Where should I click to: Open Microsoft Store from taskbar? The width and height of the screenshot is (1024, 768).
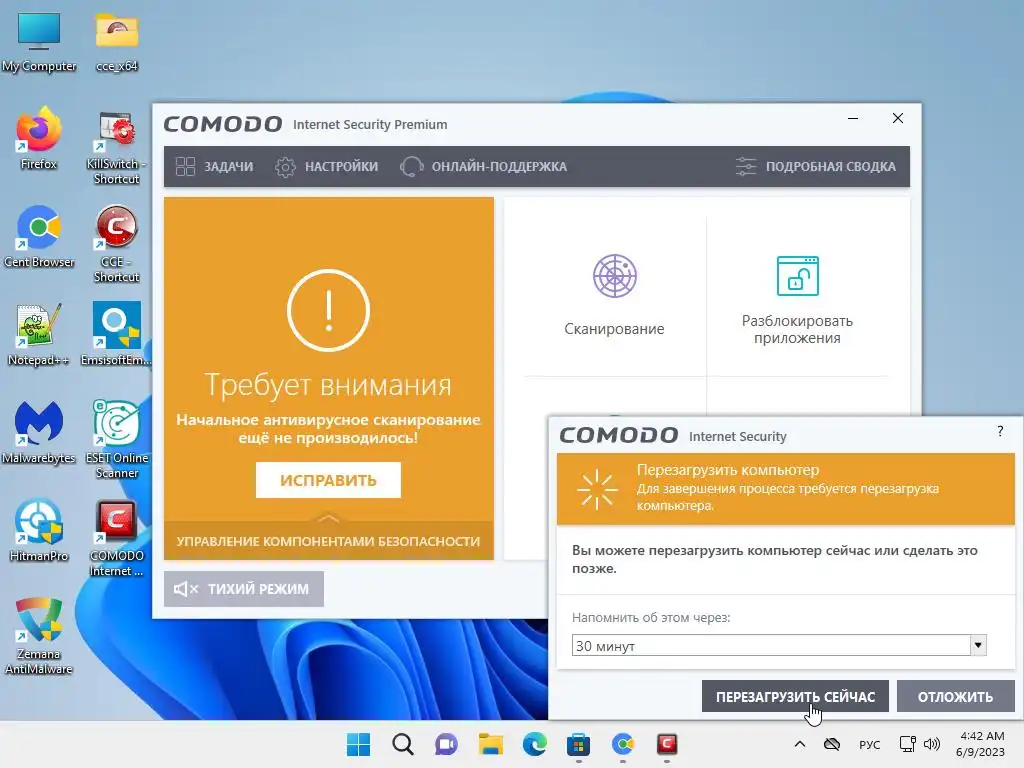579,744
